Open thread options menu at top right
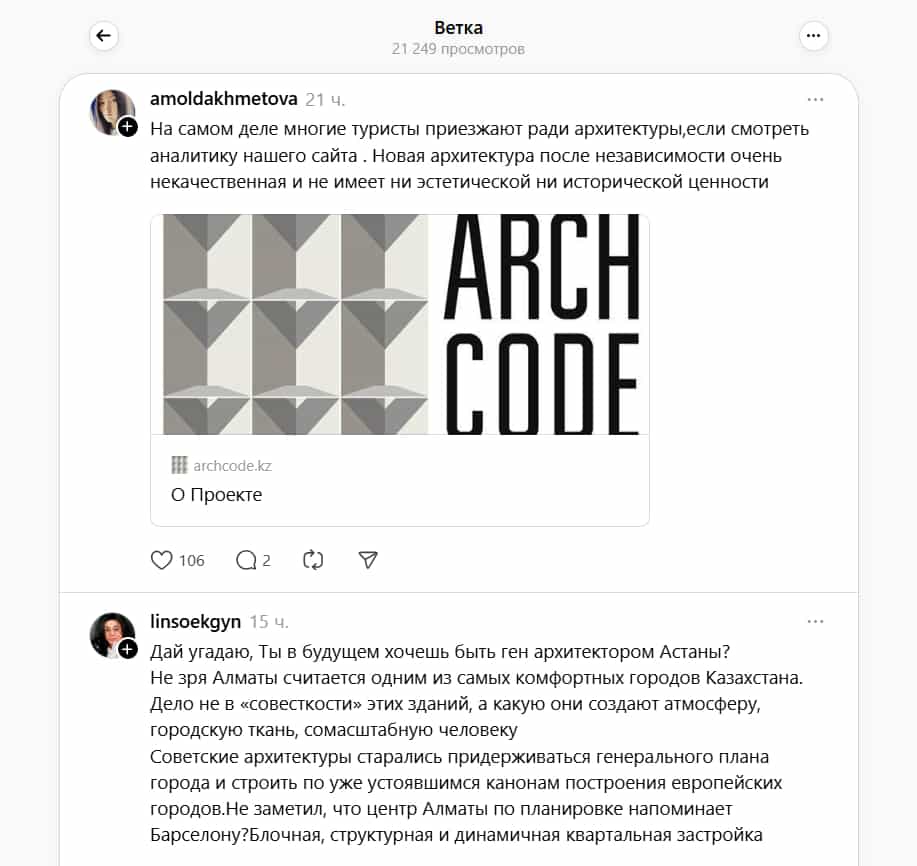The height and width of the screenshot is (866, 917). point(813,36)
